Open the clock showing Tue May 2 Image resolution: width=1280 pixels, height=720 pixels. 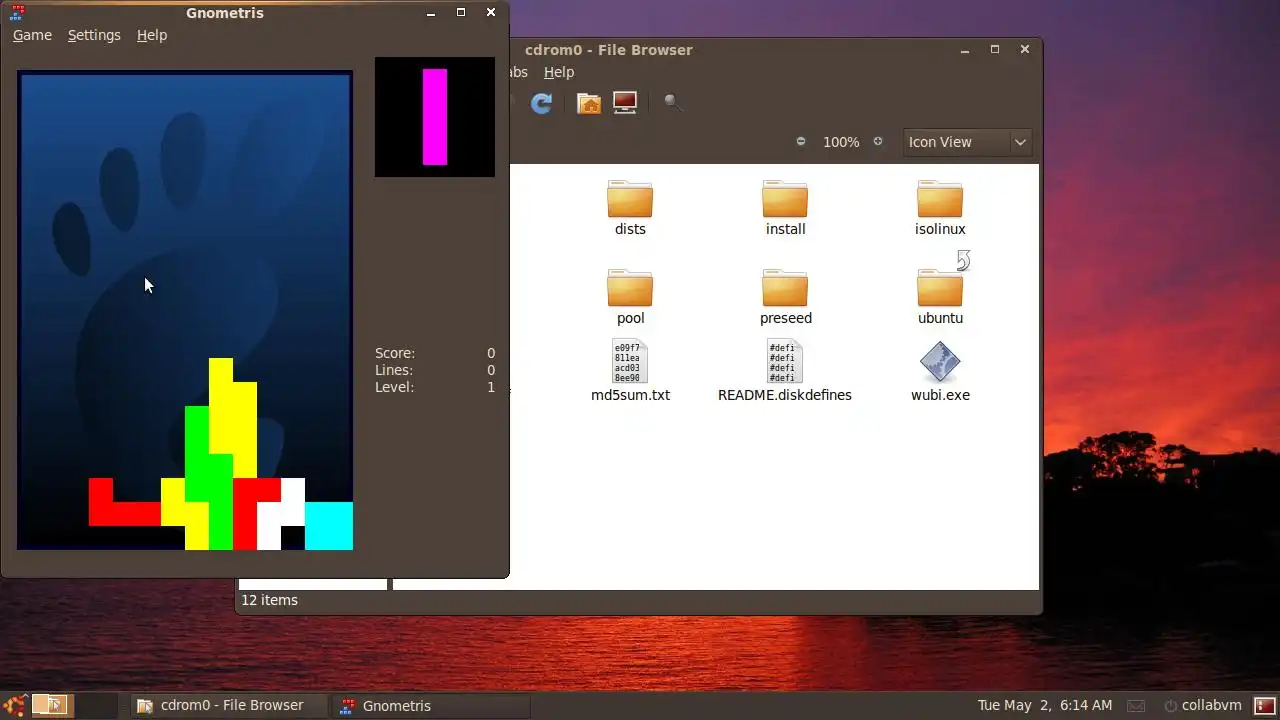[1045, 705]
